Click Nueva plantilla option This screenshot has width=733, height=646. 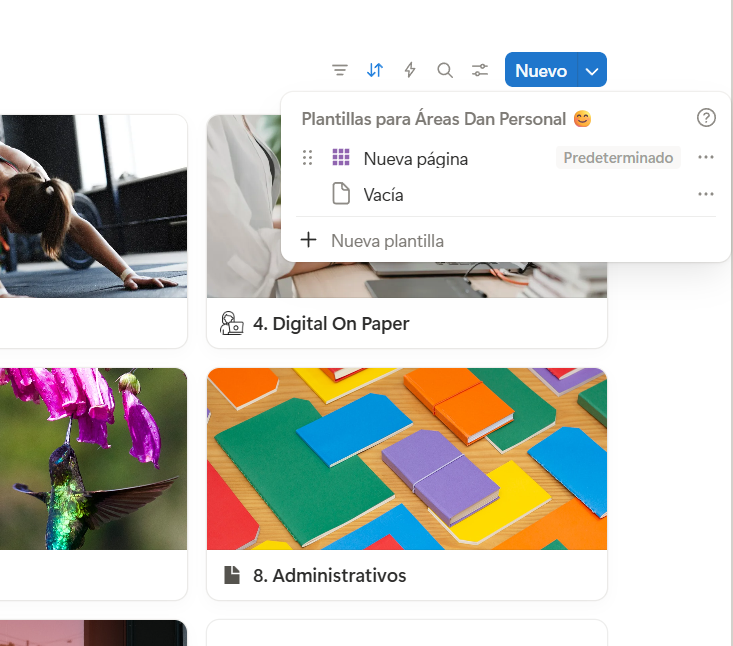click(388, 241)
